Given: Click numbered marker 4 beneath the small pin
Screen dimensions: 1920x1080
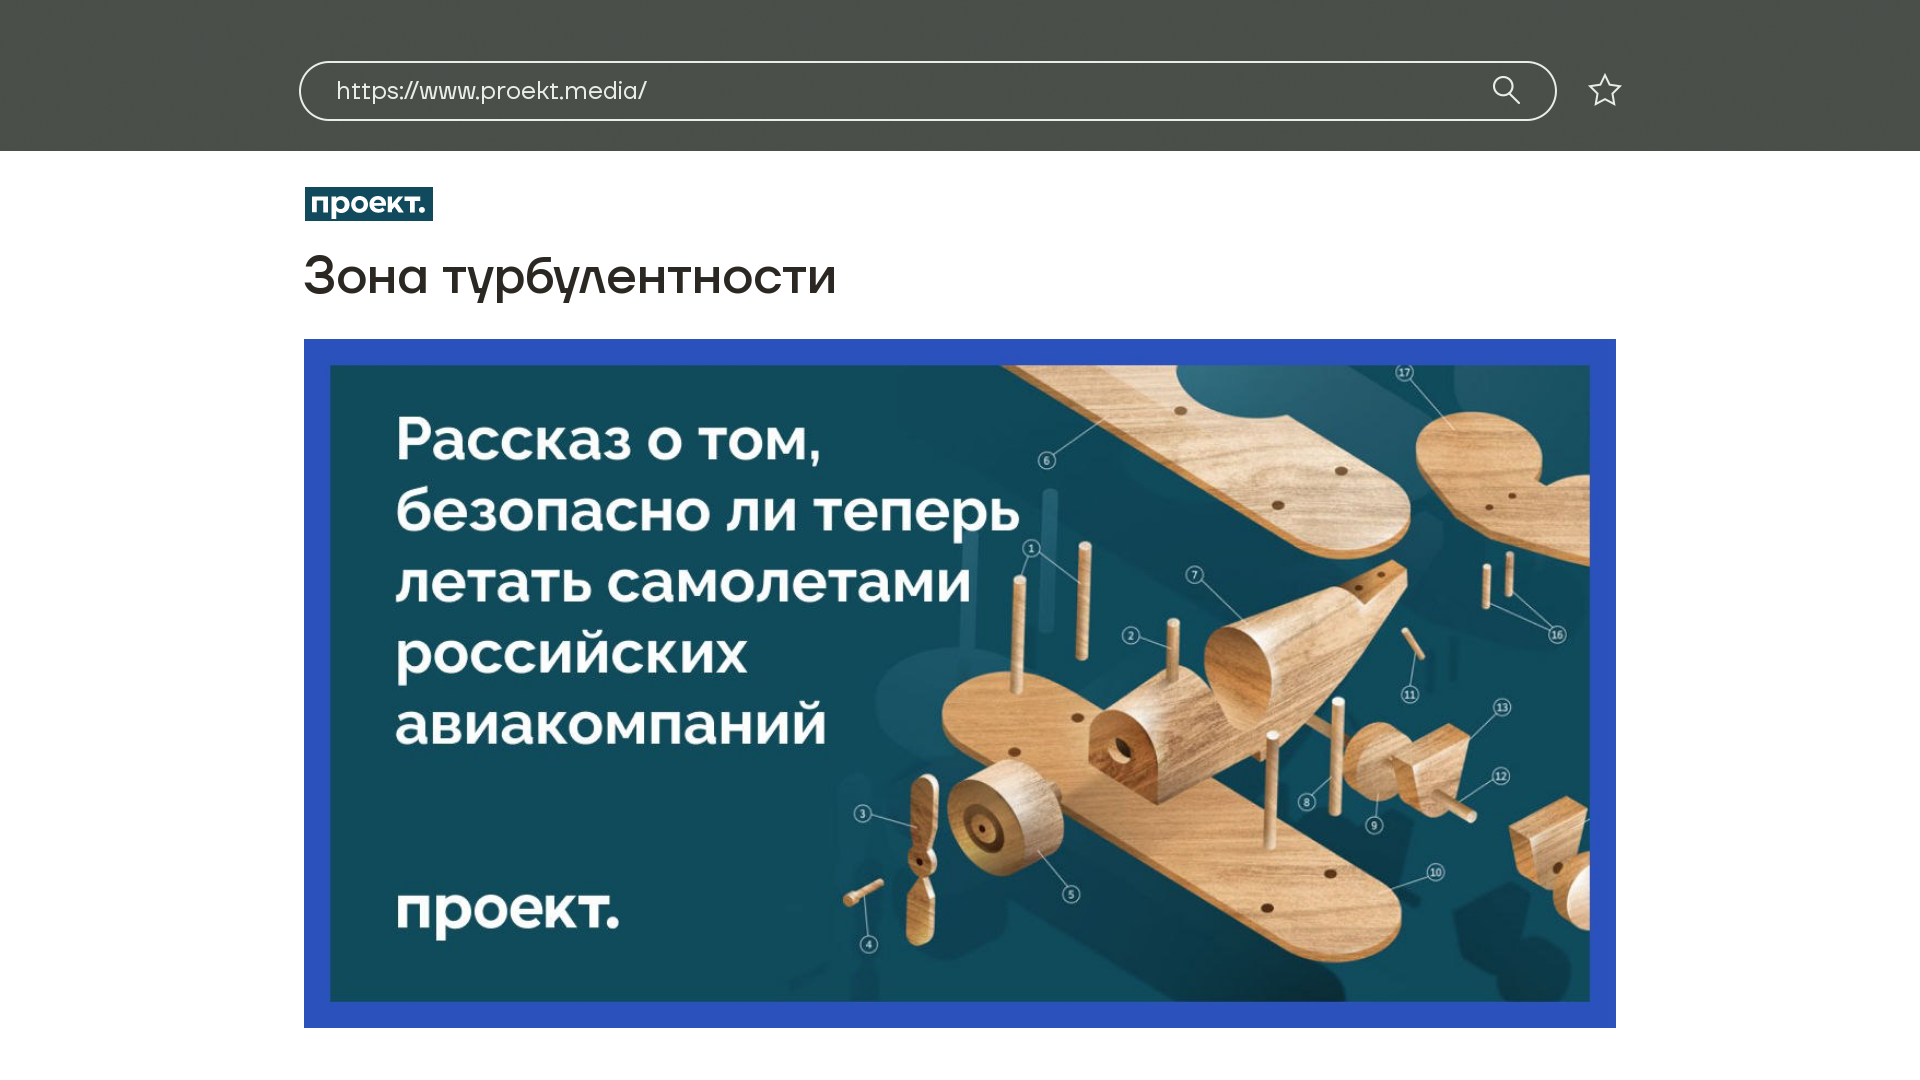Looking at the screenshot, I should tap(869, 944).
